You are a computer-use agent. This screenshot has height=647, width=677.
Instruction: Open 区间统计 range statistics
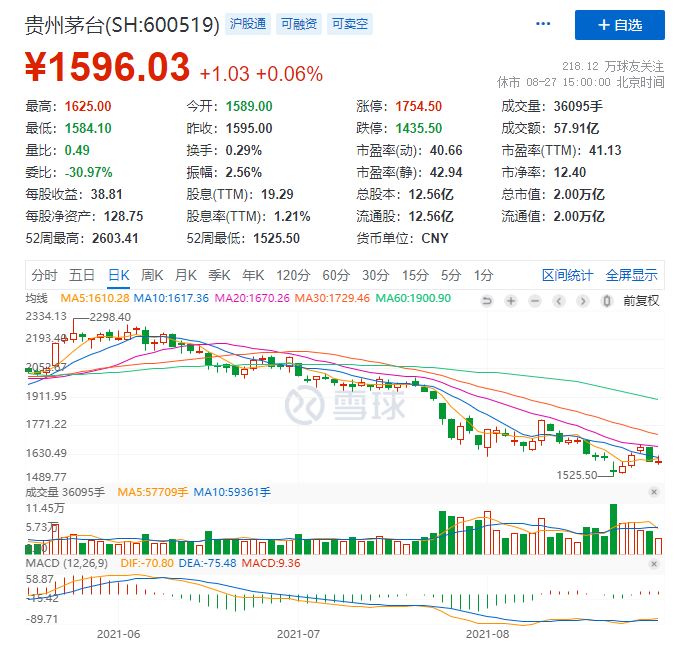(x=567, y=275)
